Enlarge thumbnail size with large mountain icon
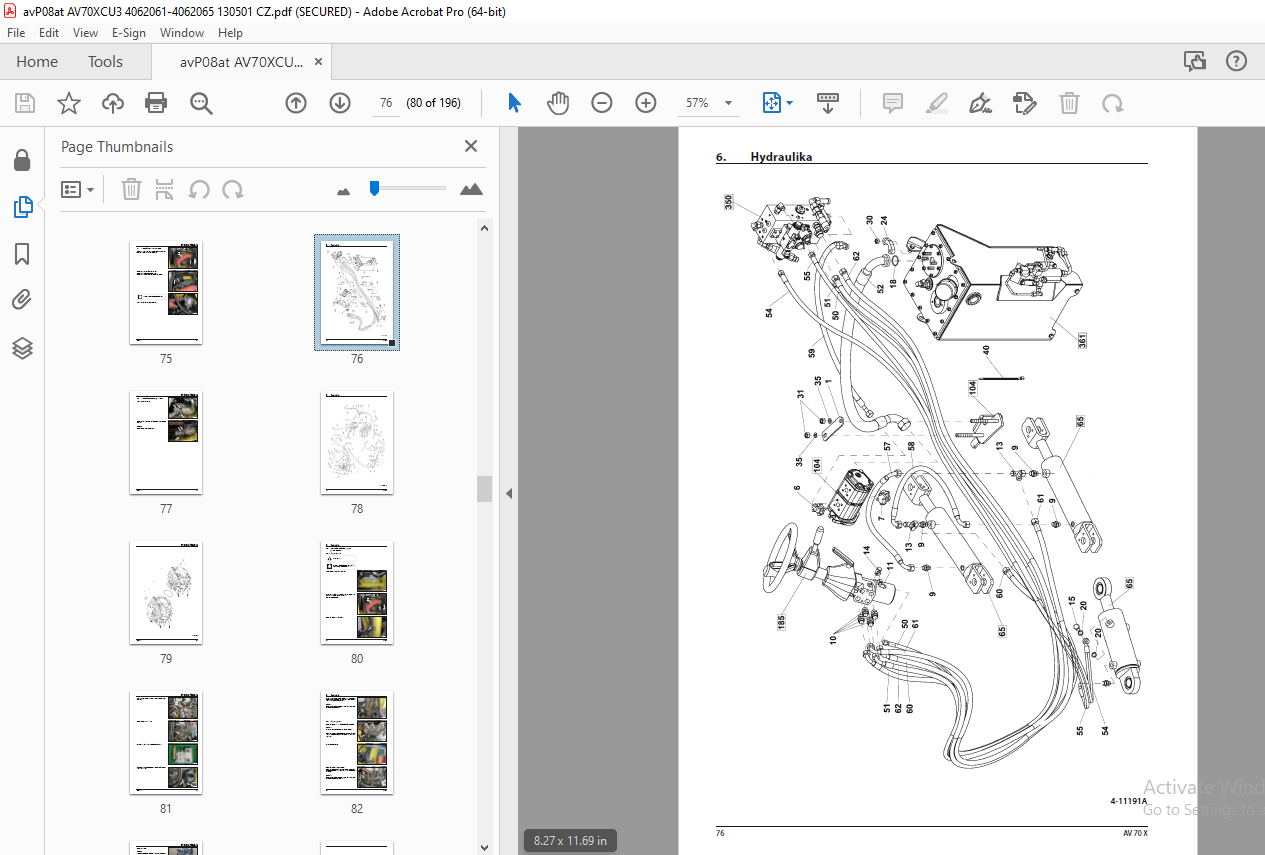This screenshot has width=1265, height=855. [471, 189]
